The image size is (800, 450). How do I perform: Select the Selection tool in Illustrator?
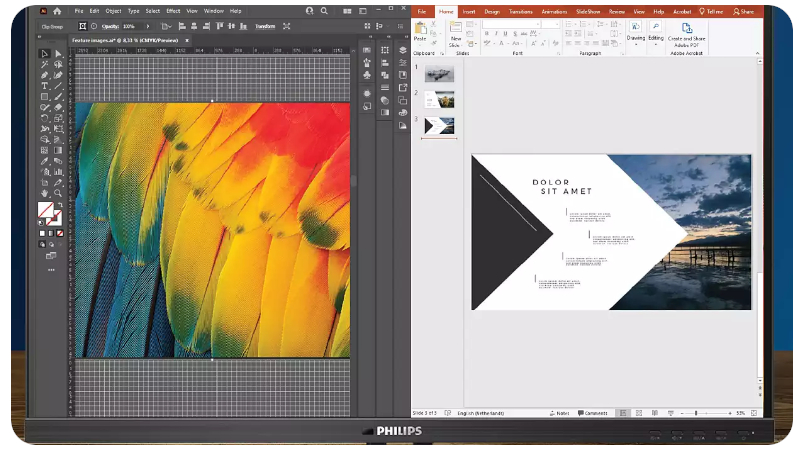click(x=45, y=54)
